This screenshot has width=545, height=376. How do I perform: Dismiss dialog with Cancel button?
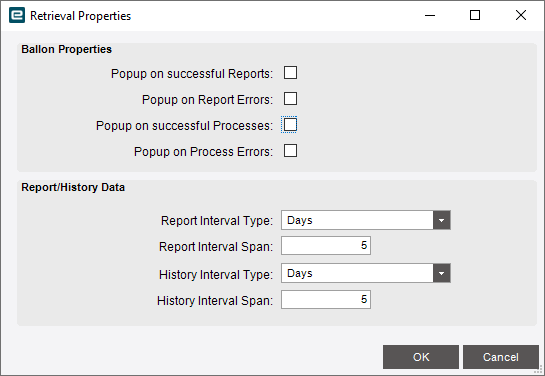pos(501,357)
